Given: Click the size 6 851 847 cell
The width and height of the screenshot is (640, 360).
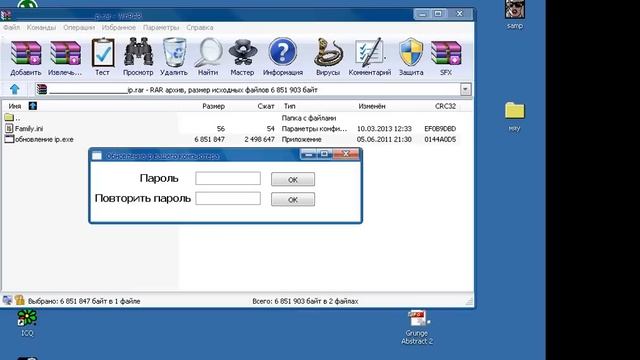Looking at the screenshot, I should 209,139.
